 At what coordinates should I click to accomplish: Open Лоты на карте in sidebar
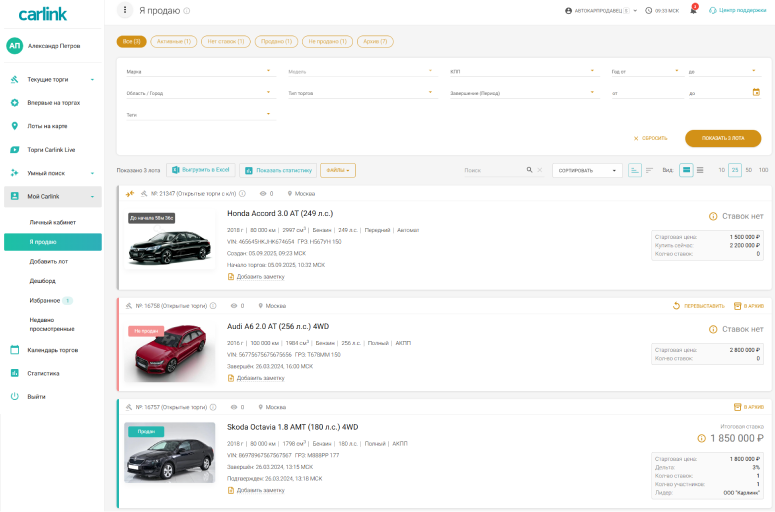[47, 126]
